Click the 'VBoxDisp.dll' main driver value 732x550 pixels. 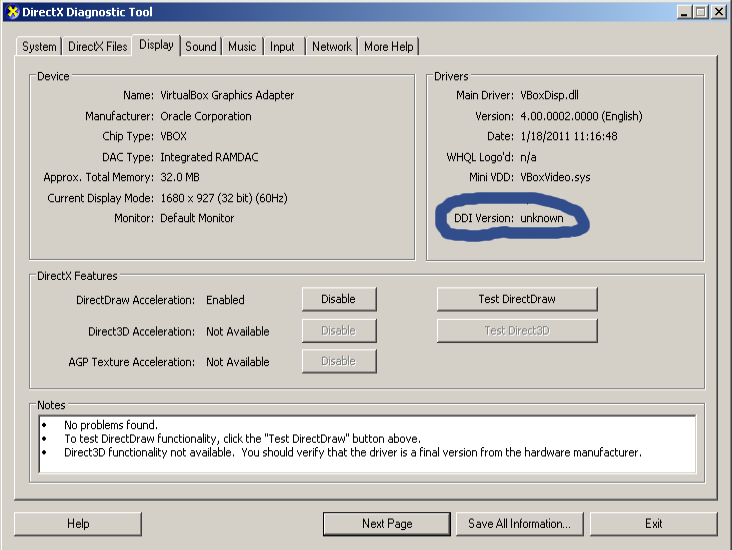tap(549, 95)
